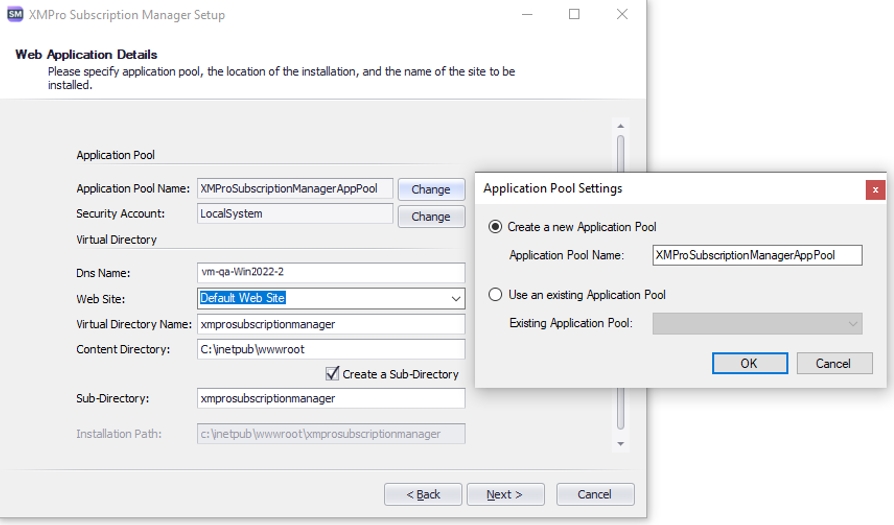
Task: Click the vertical scrollbar thumb
Action: click(620, 282)
